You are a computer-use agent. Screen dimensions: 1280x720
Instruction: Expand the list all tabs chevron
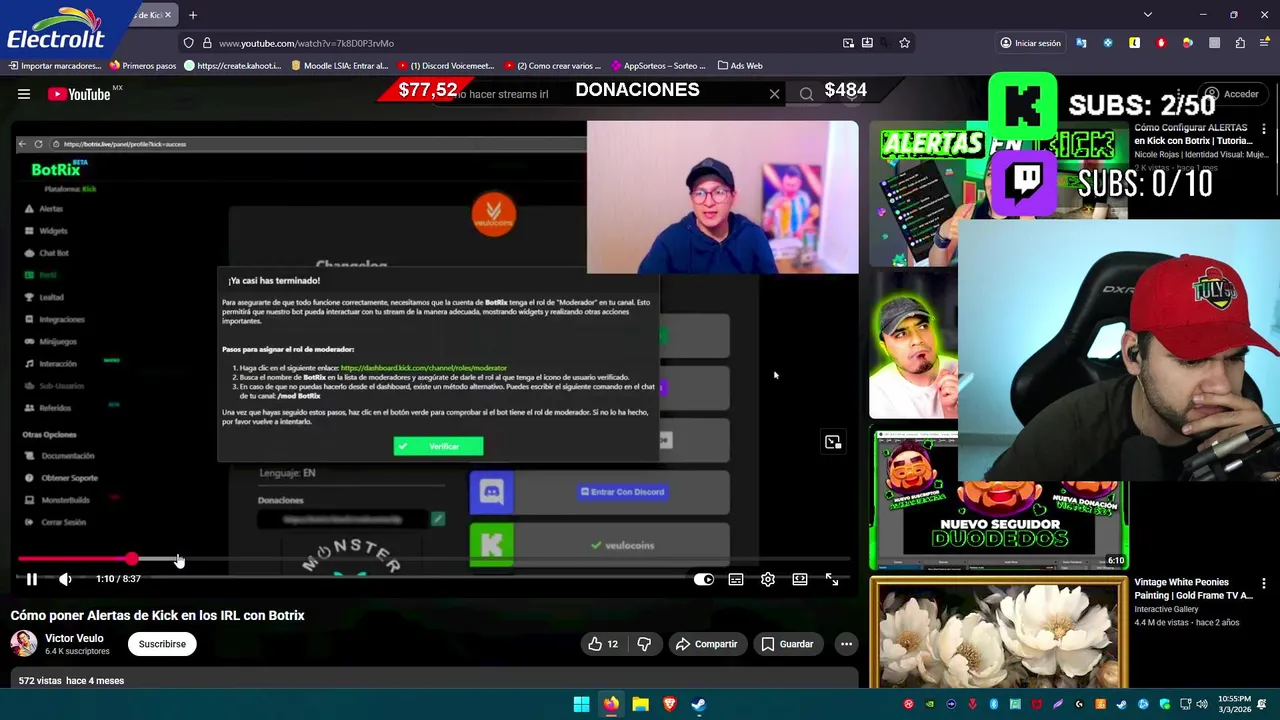pyautogui.click(x=1148, y=15)
